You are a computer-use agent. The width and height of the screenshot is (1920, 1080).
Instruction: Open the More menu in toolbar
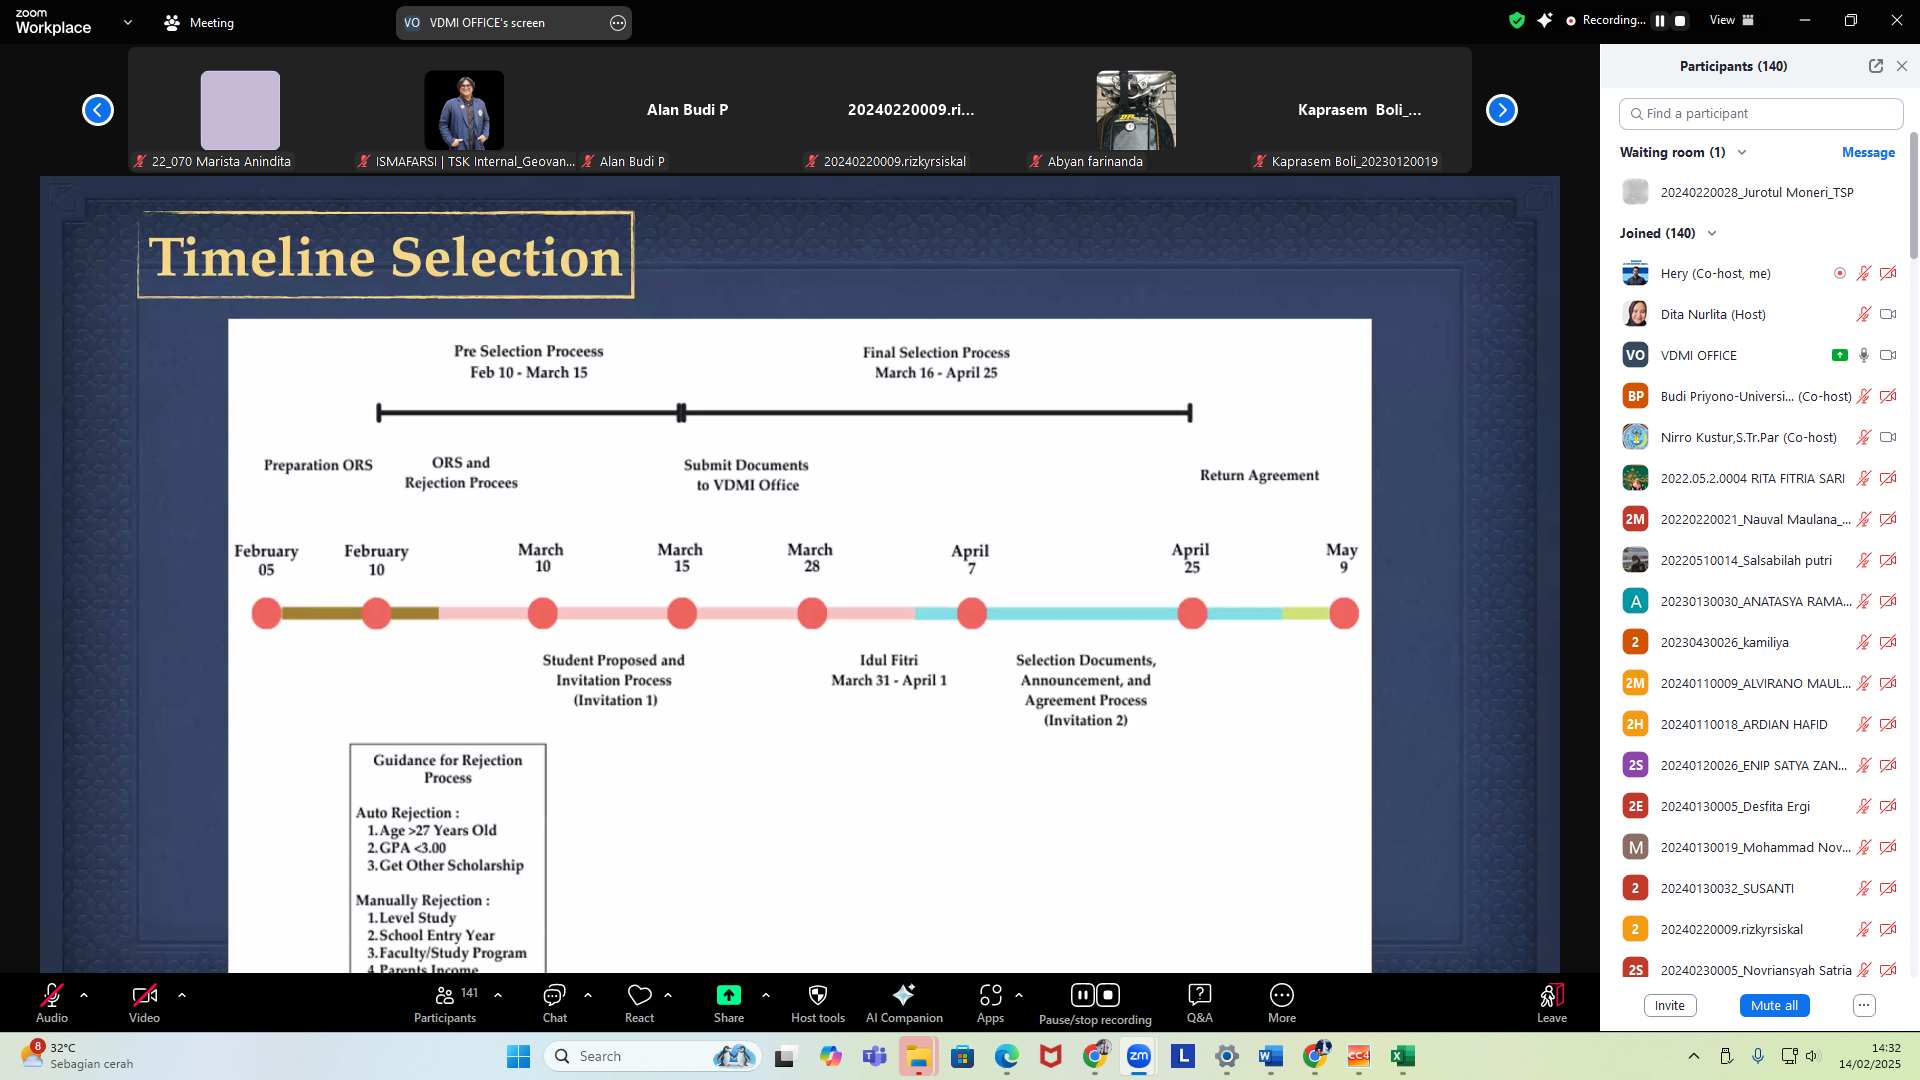pyautogui.click(x=1281, y=995)
